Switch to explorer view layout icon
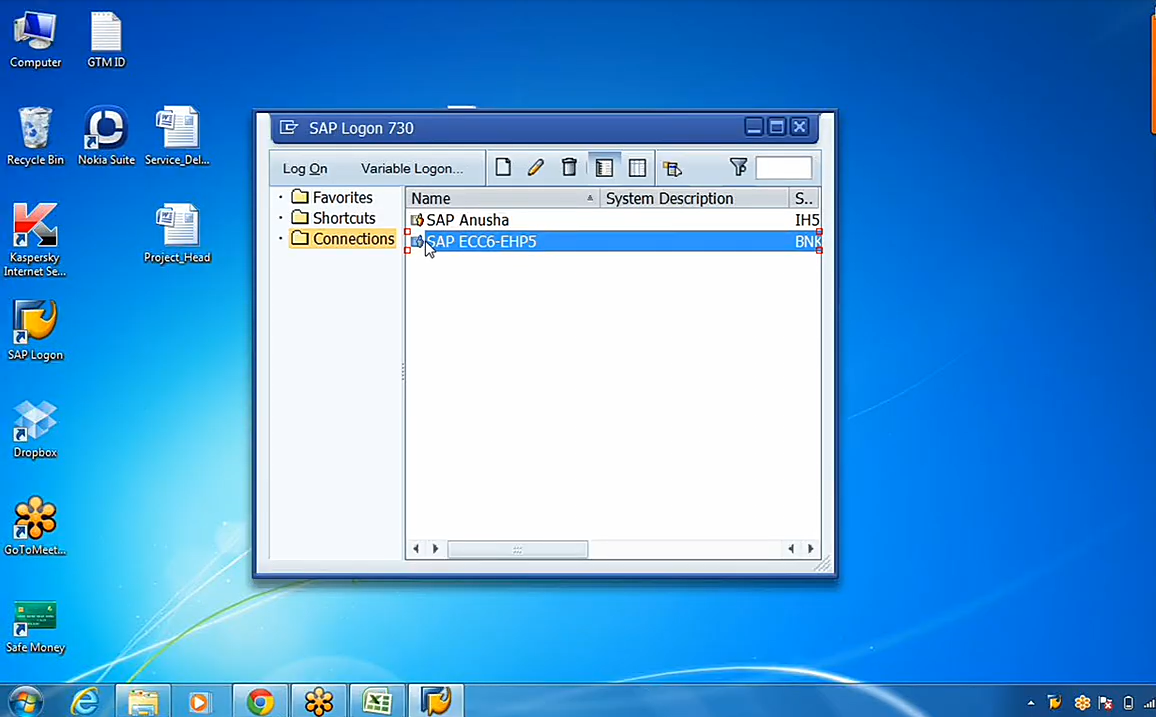Screen dimensions: 1156x717 coord(604,168)
